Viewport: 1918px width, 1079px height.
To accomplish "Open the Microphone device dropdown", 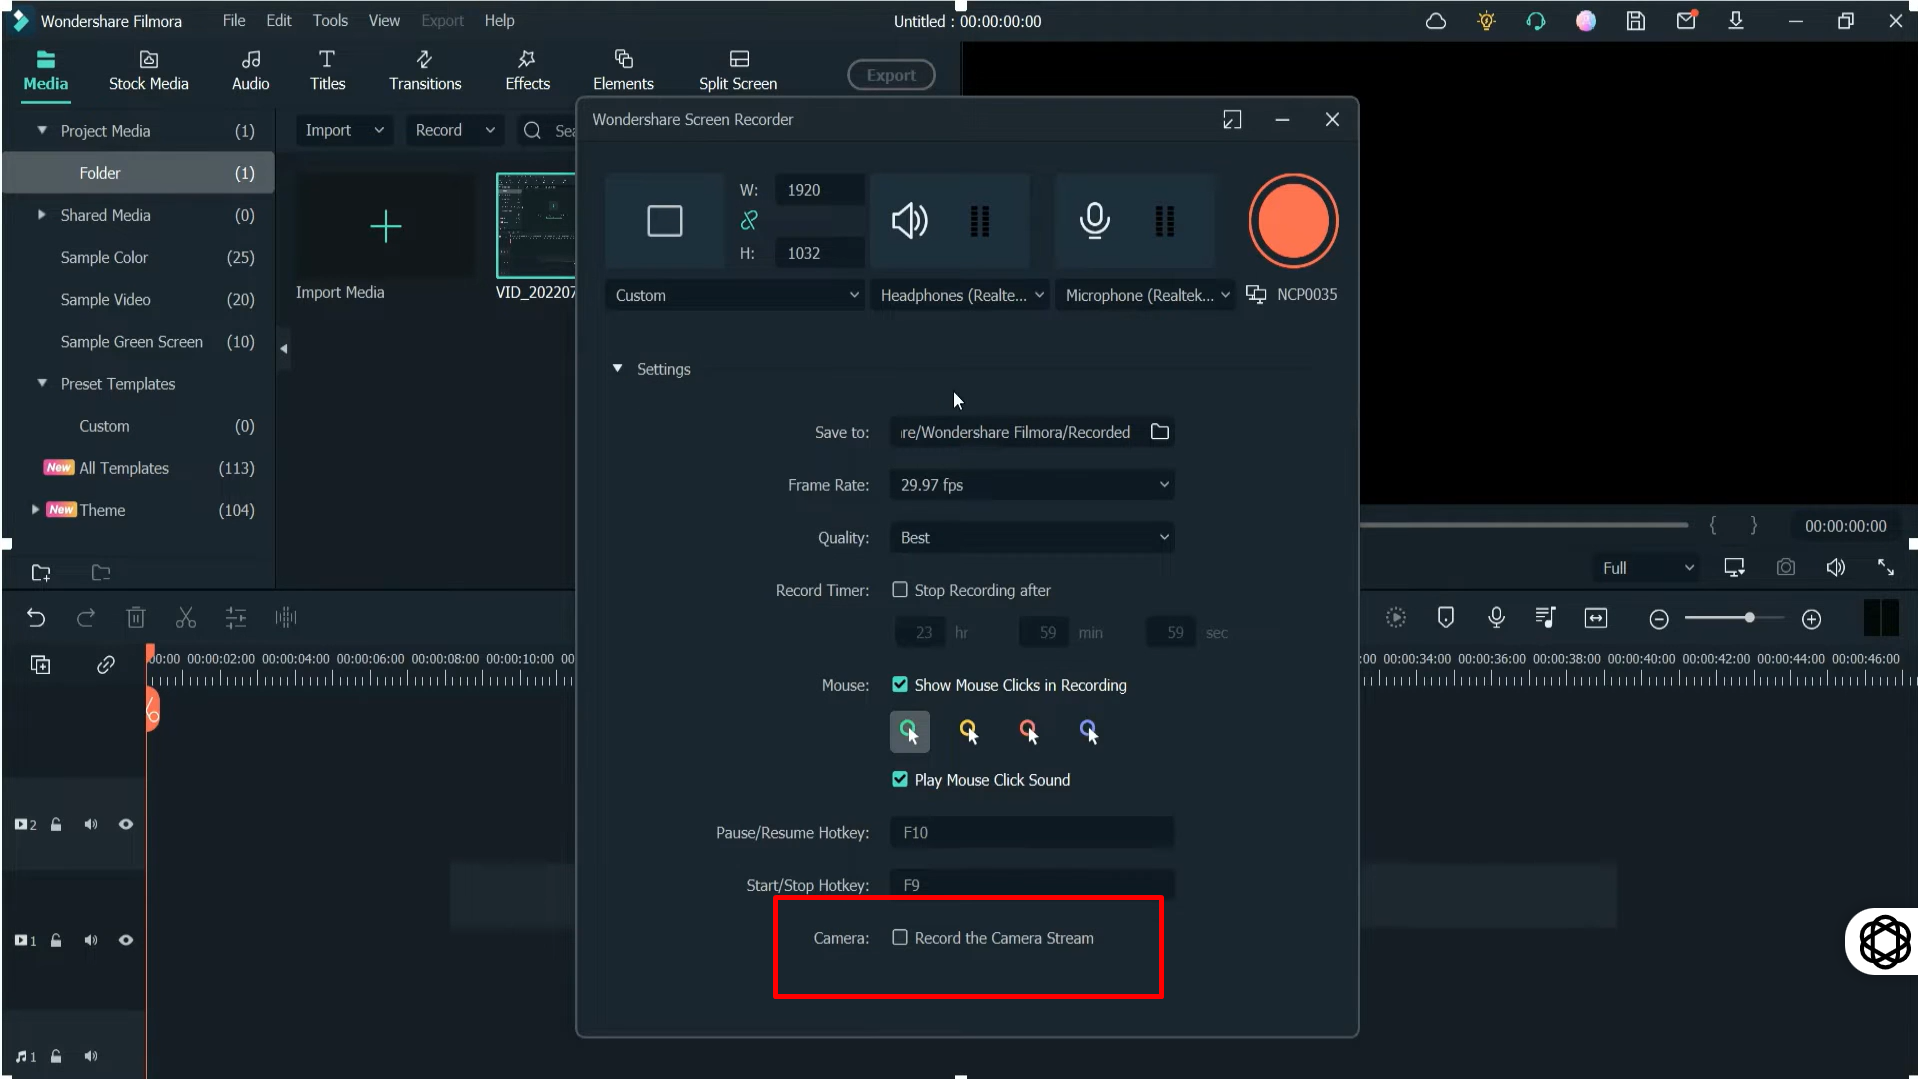I will pyautogui.click(x=1146, y=295).
